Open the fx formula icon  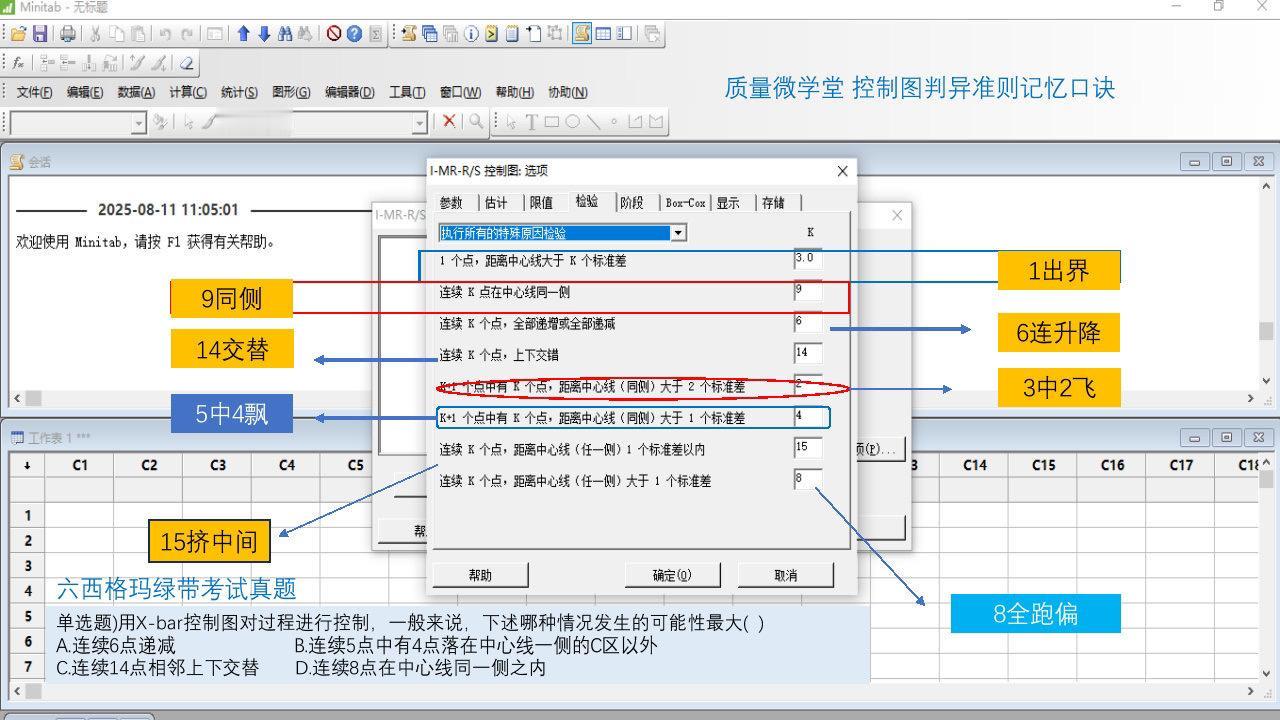[x=18, y=62]
